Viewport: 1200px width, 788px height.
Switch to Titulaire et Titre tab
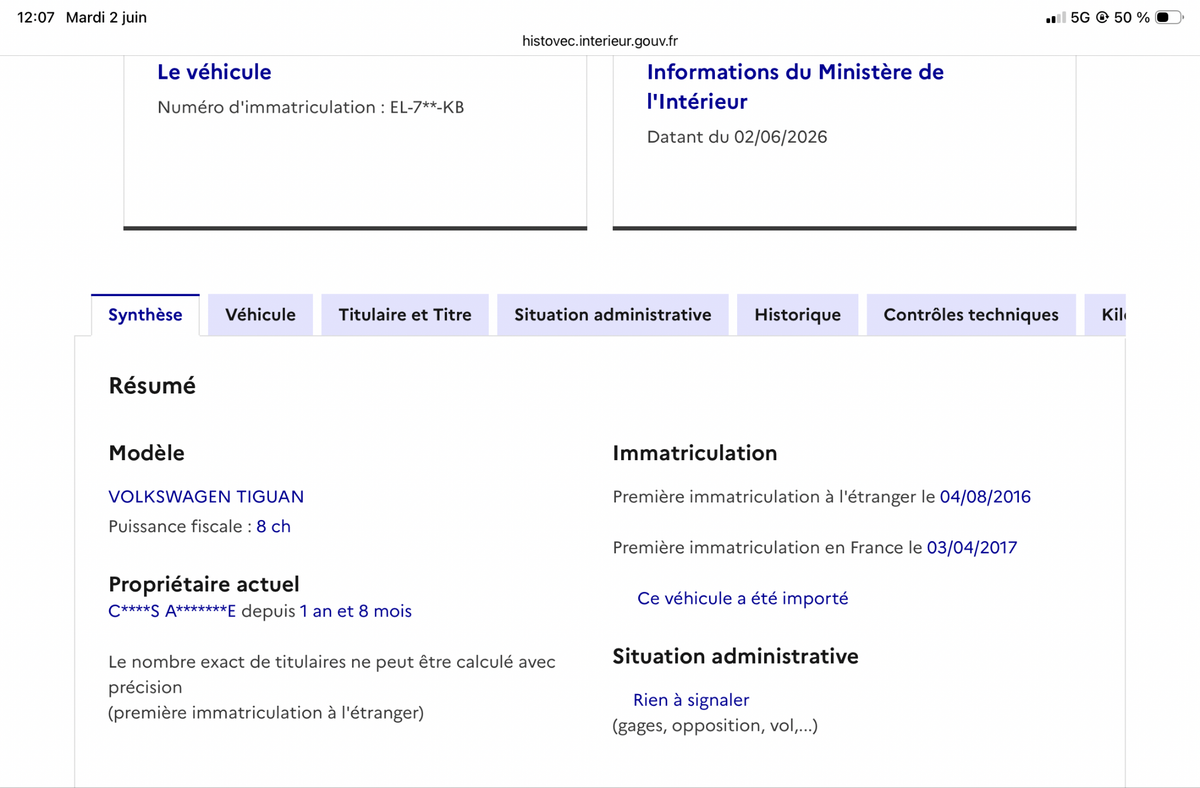point(405,315)
